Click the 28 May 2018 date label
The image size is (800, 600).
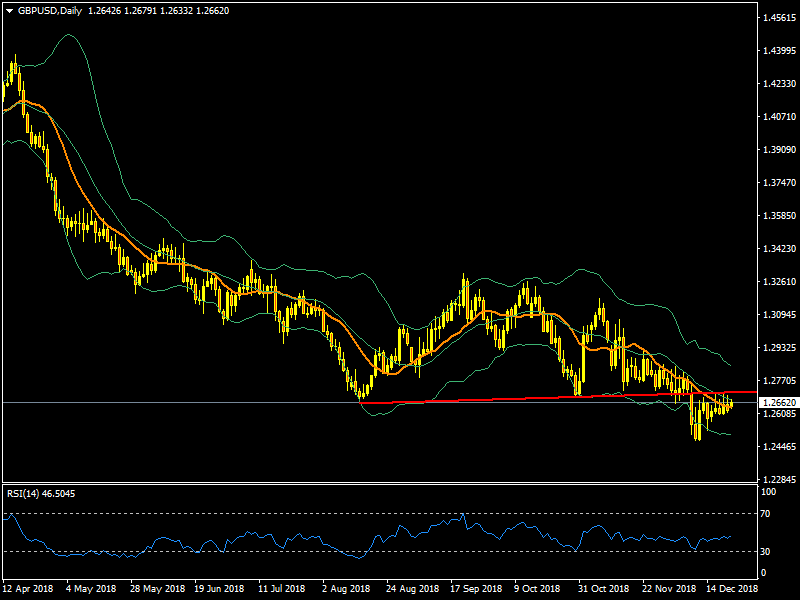(x=157, y=590)
